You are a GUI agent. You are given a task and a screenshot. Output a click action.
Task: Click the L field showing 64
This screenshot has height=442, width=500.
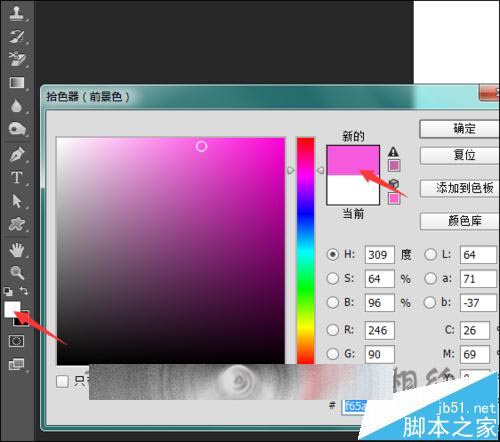pyautogui.click(x=478, y=255)
